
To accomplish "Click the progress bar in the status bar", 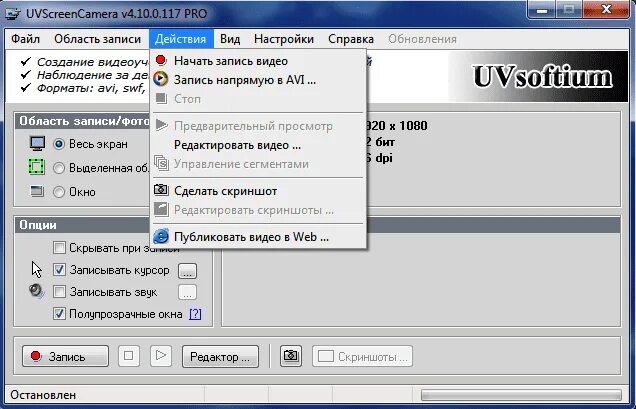I will pos(521,394).
